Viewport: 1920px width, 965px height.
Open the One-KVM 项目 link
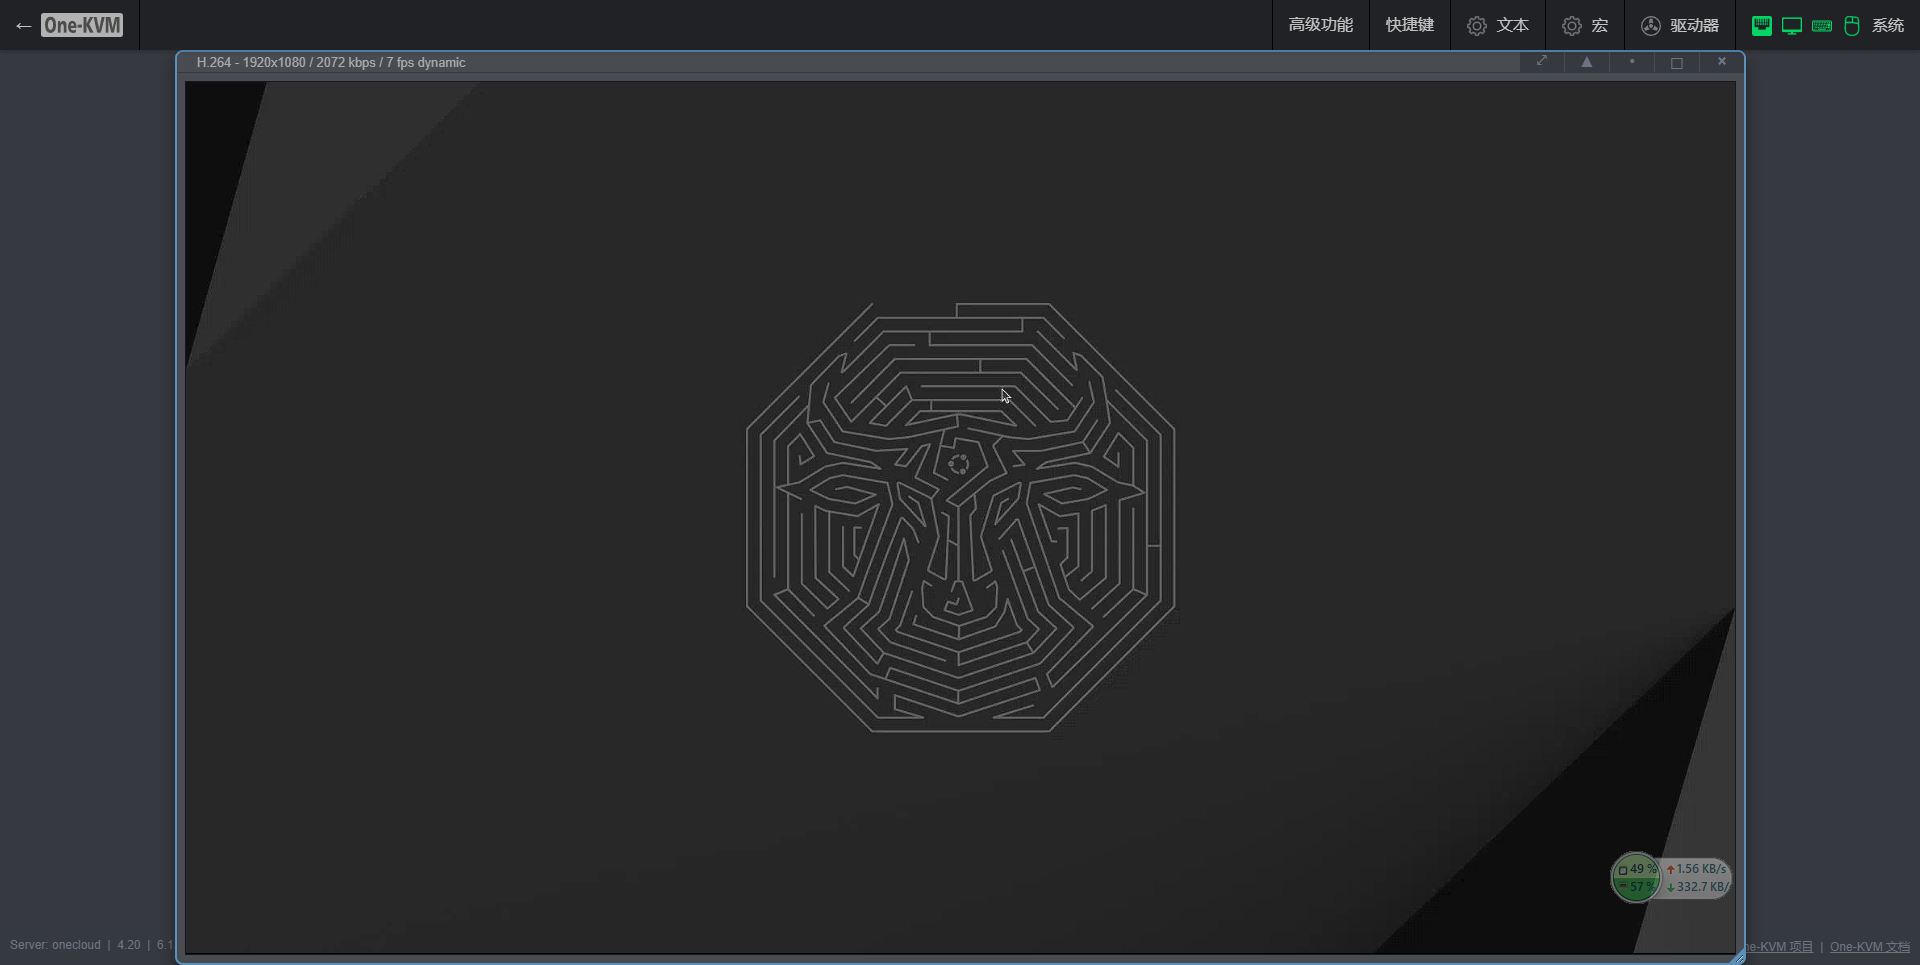coord(1781,946)
